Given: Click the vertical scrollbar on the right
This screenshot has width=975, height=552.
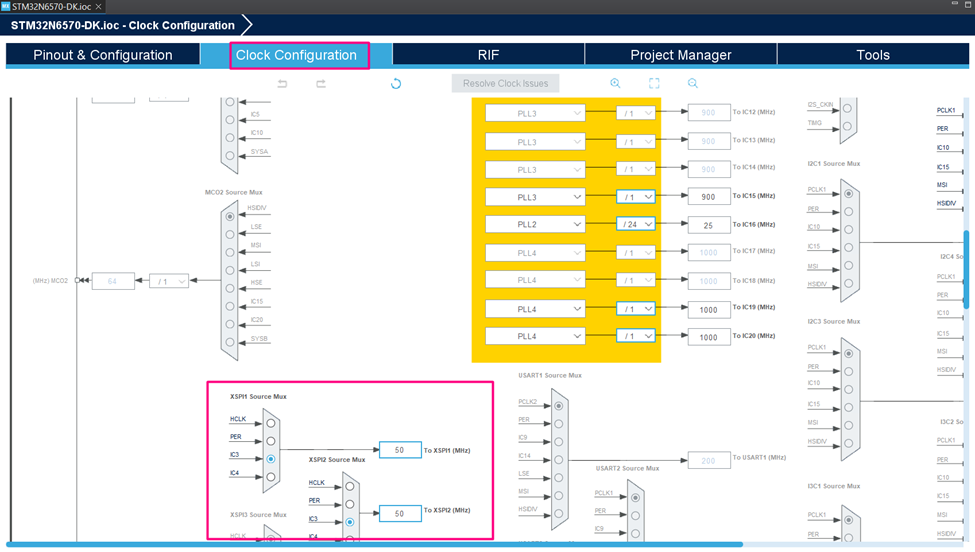Looking at the screenshot, I should [966, 269].
